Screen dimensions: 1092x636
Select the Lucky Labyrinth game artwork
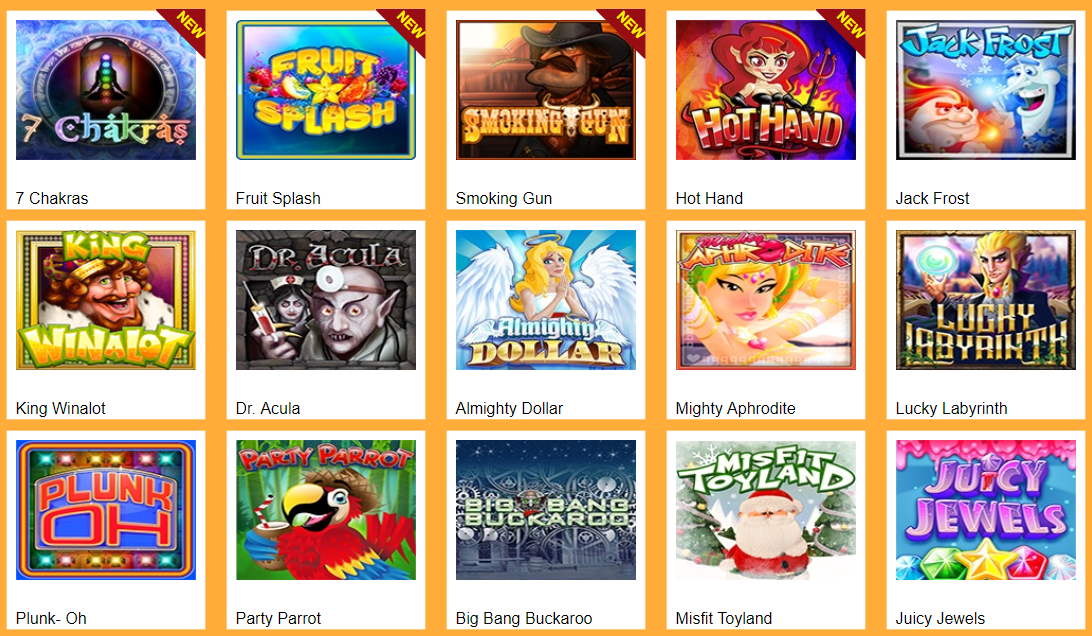pyautogui.click(x=986, y=300)
